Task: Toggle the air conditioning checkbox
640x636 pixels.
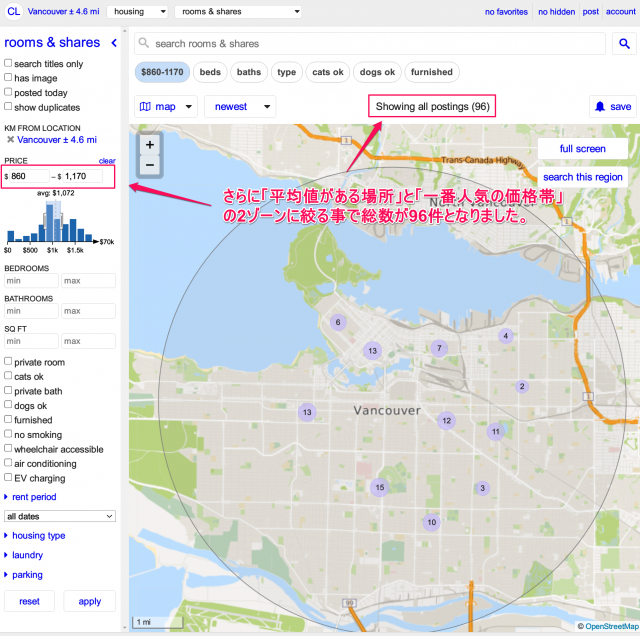Action: tap(8, 463)
